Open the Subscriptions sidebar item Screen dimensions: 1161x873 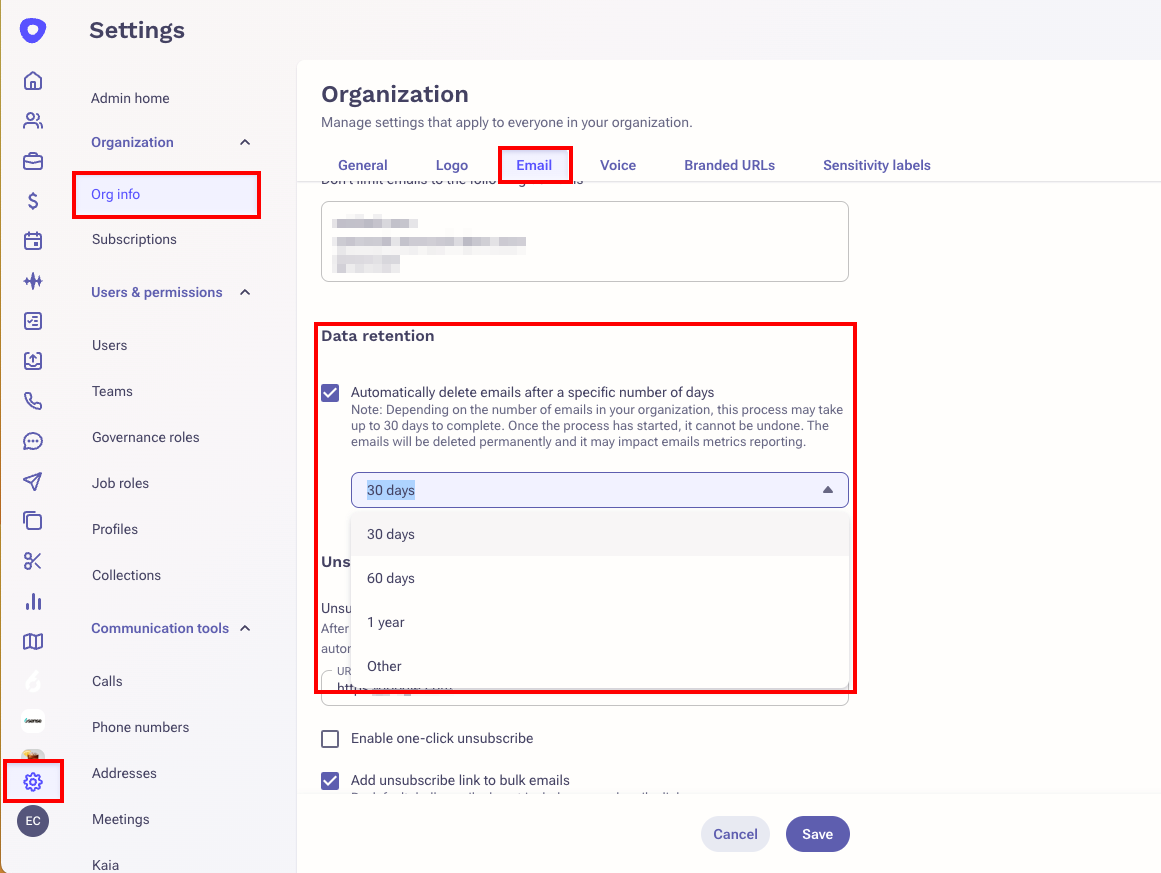tap(133, 239)
